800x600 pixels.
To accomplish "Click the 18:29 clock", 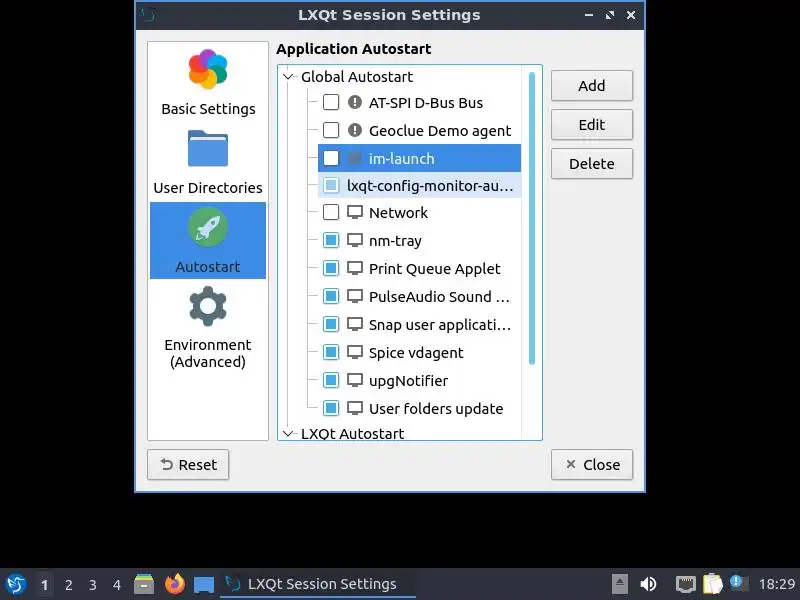I will click(x=777, y=584).
